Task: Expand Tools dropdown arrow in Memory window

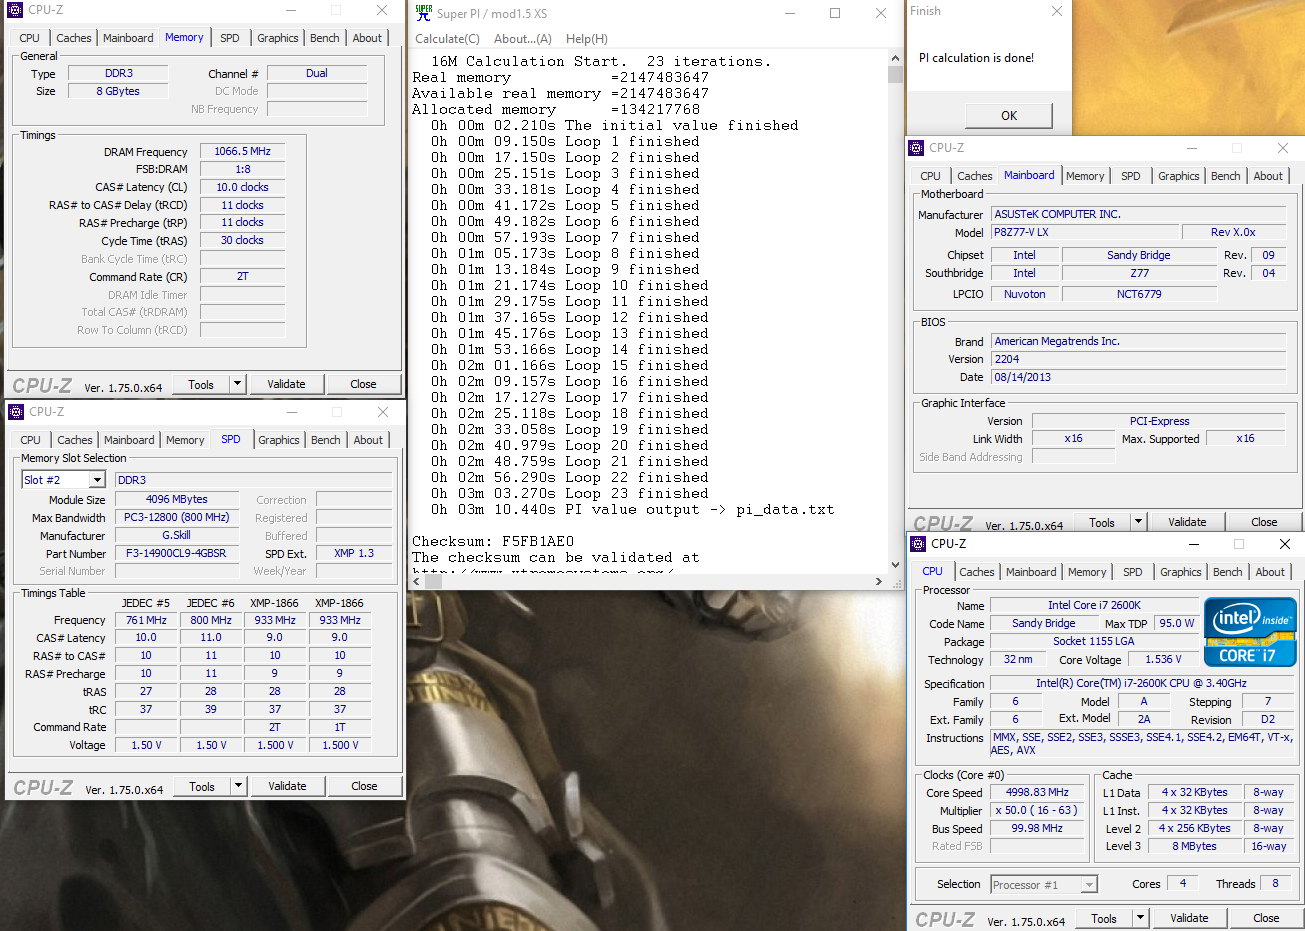Action: point(238,384)
